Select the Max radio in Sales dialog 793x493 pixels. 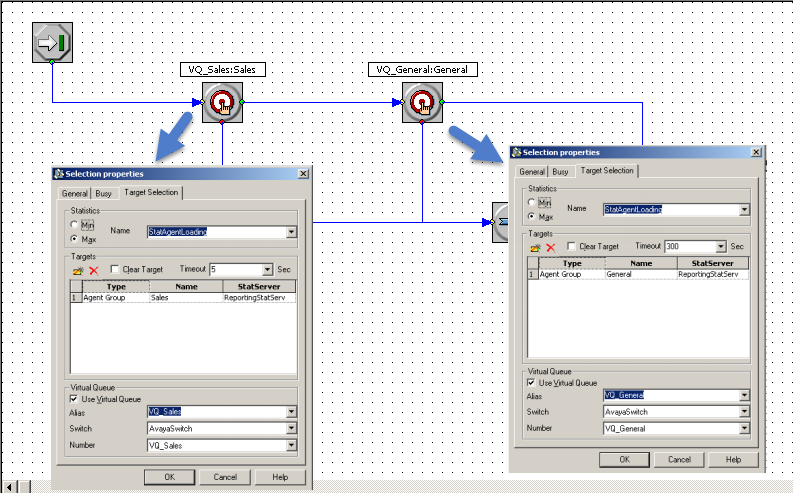click(74, 239)
